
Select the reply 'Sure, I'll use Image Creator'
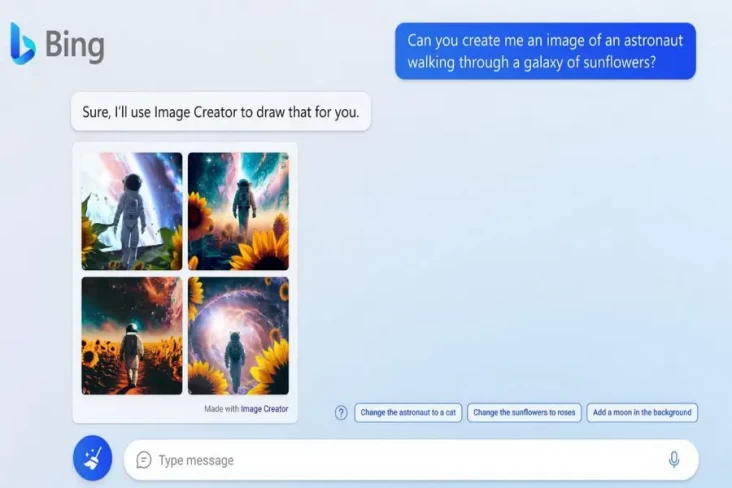click(x=221, y=112)
